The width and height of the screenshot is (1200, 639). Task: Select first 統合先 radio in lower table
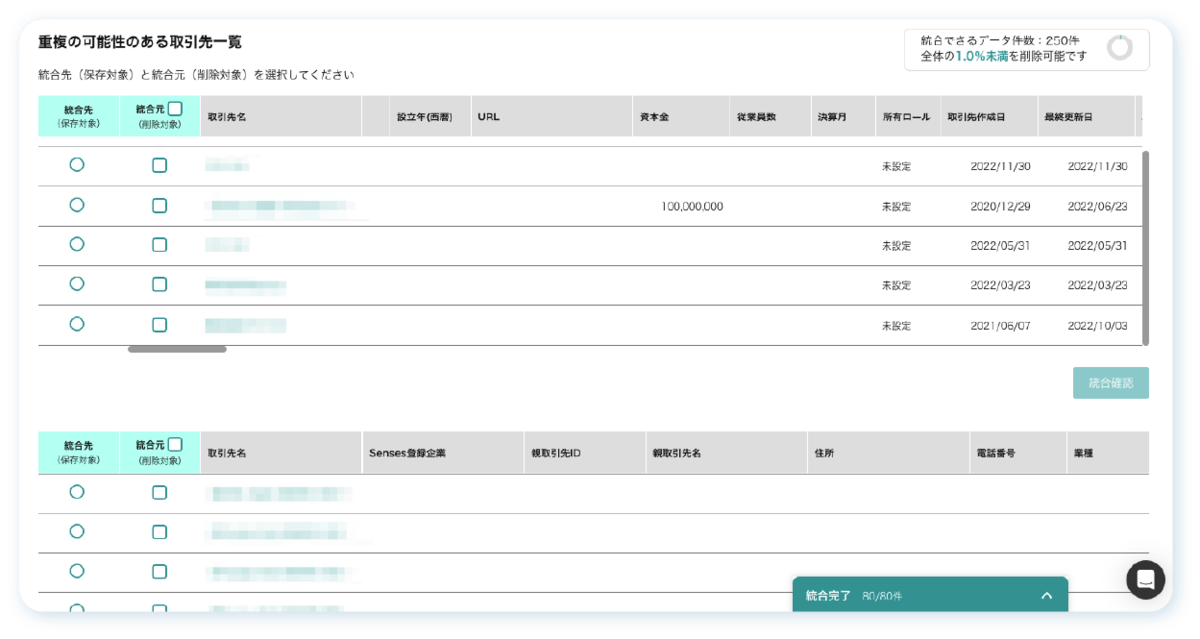[77, 492]
